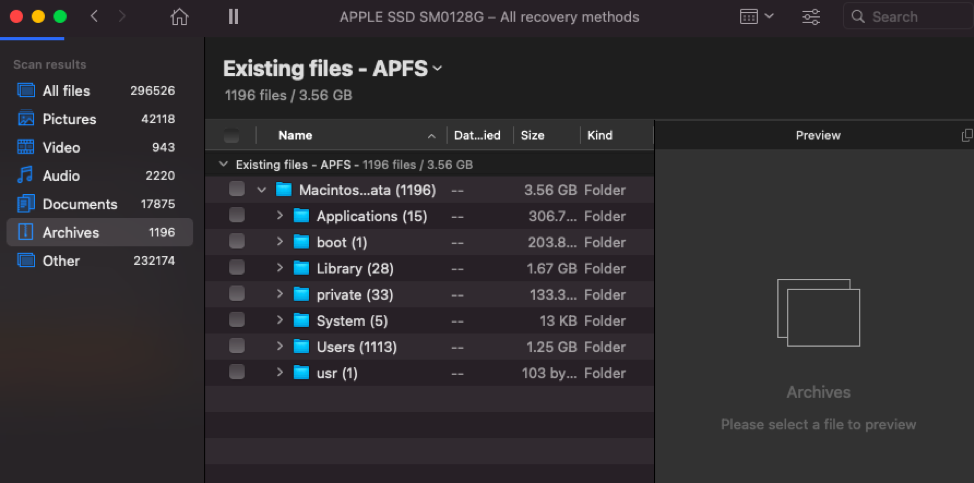This screenshot has height=483, width=974.
Task: Check the usr folder checkbox
Action: pyautogui.click(x=237, y=371)
